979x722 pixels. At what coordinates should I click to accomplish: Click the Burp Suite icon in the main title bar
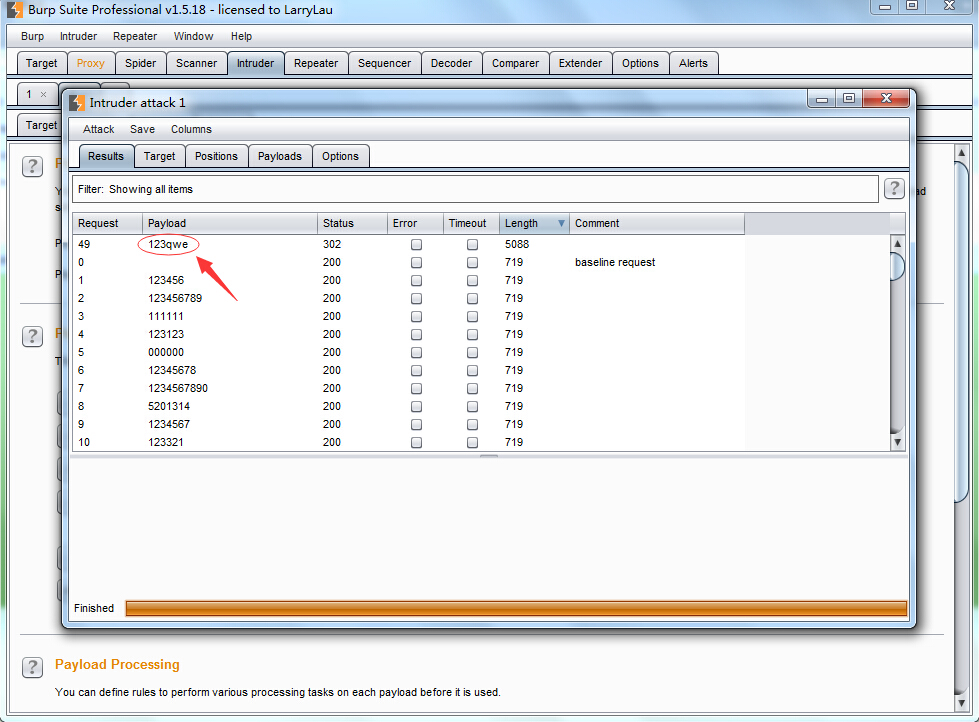14,9
